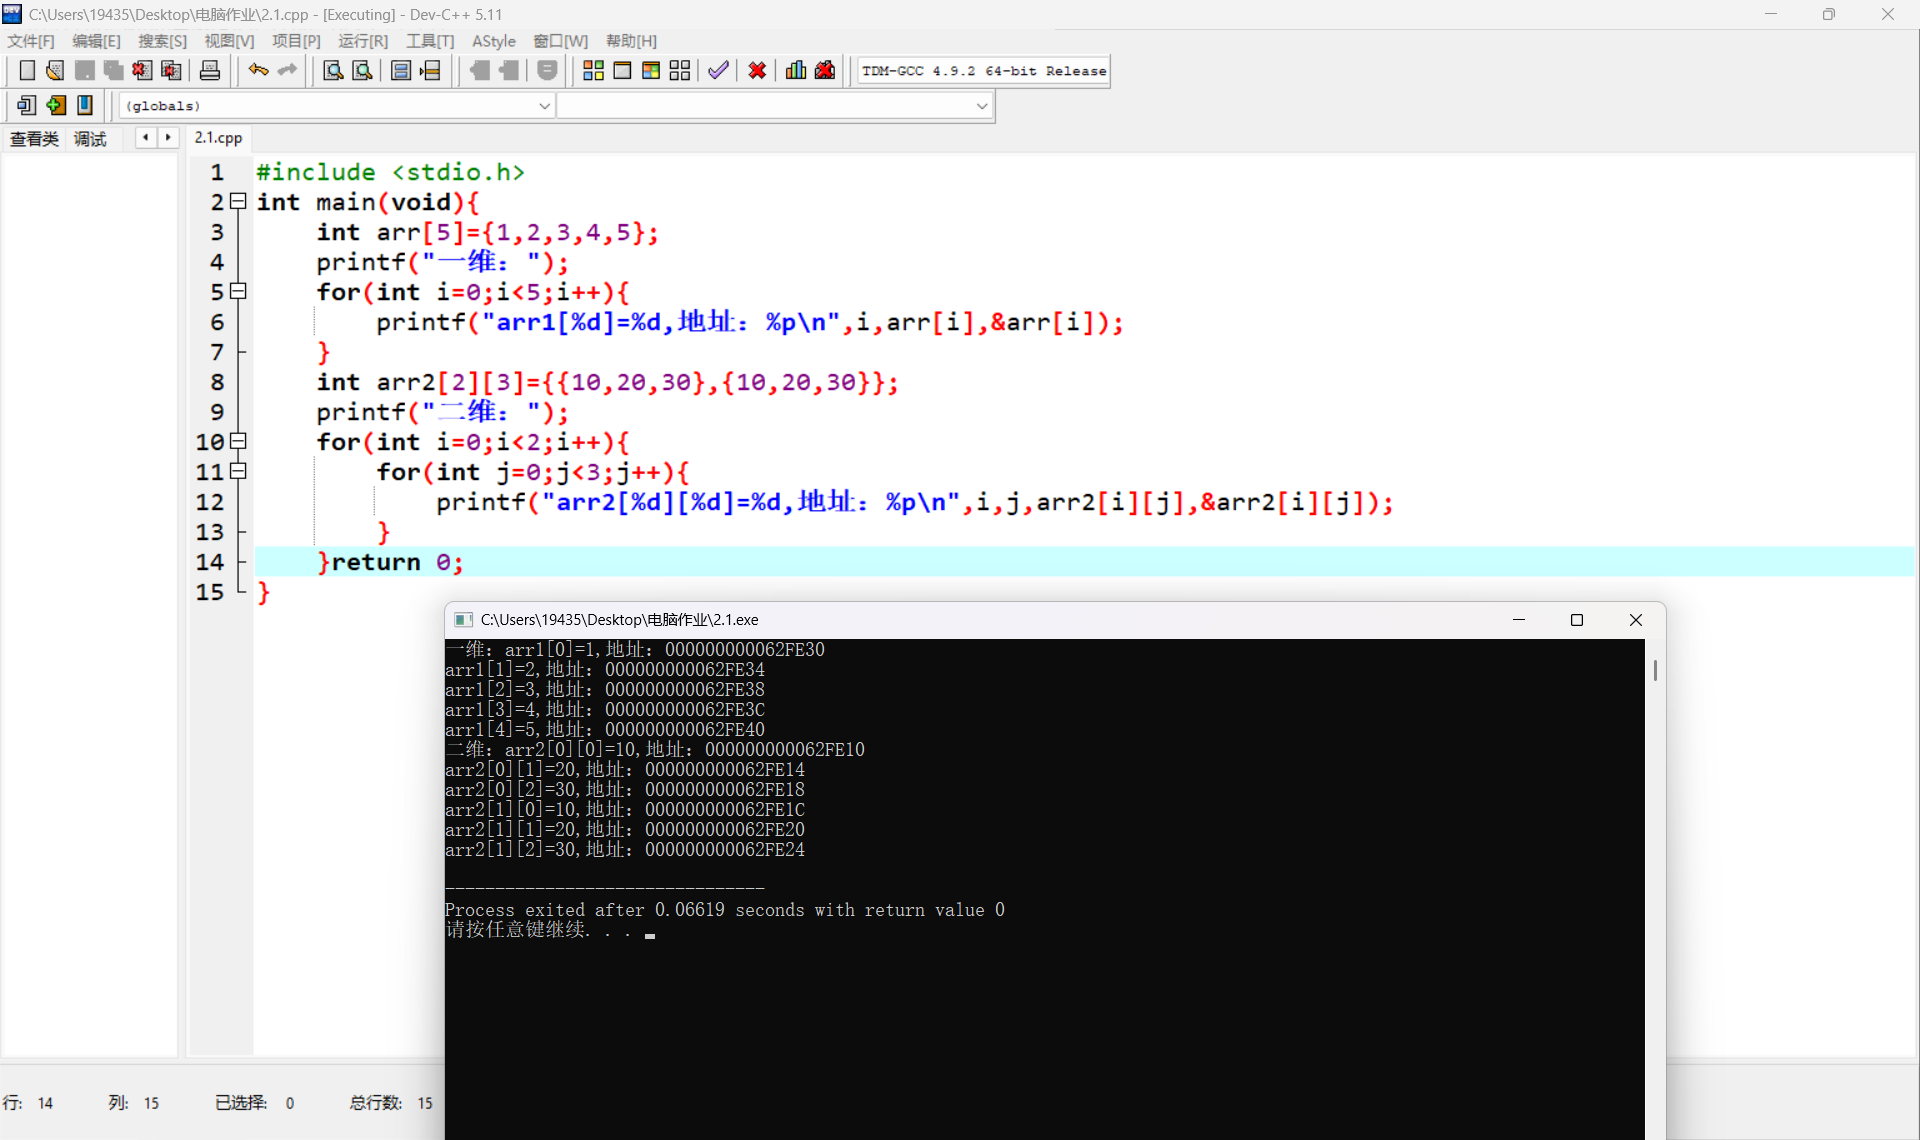The height and width of the screenshot is (1140, 1920).
Task: Collapse the for loop fold at line 5
Action: coord(238,291)
